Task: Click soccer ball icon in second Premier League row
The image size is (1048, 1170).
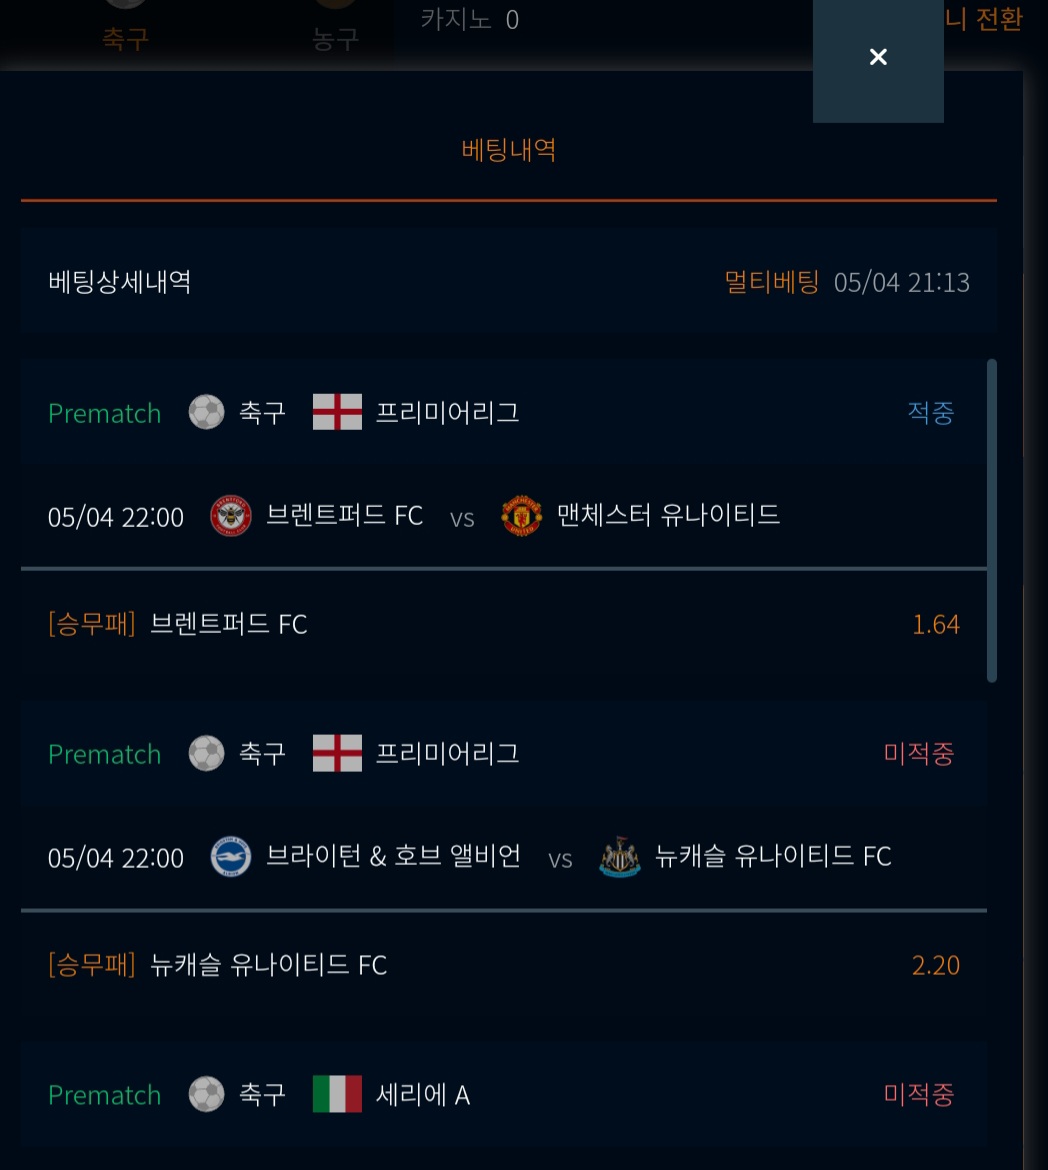Action: 207,753
